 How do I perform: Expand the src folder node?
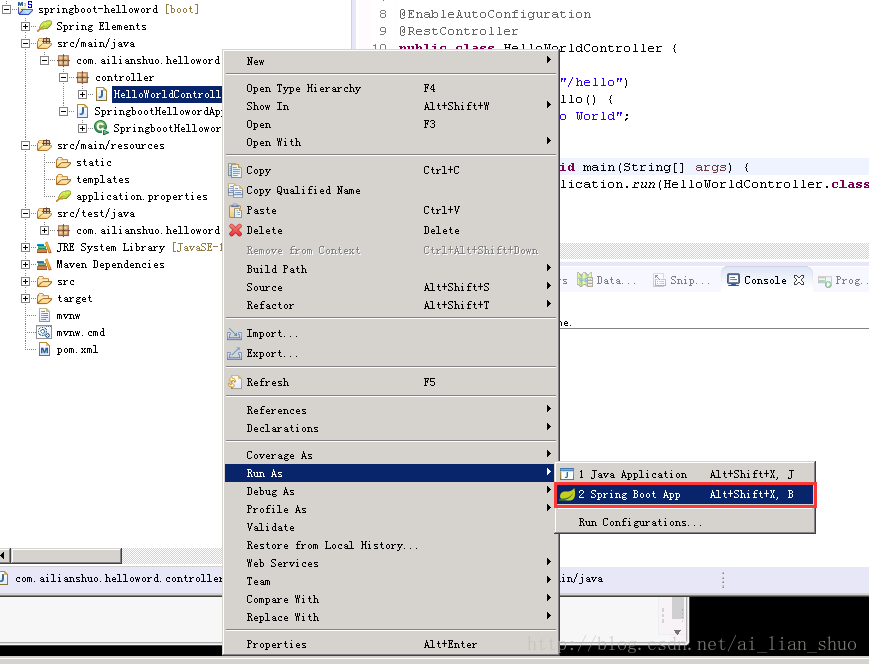coord(25,282)
